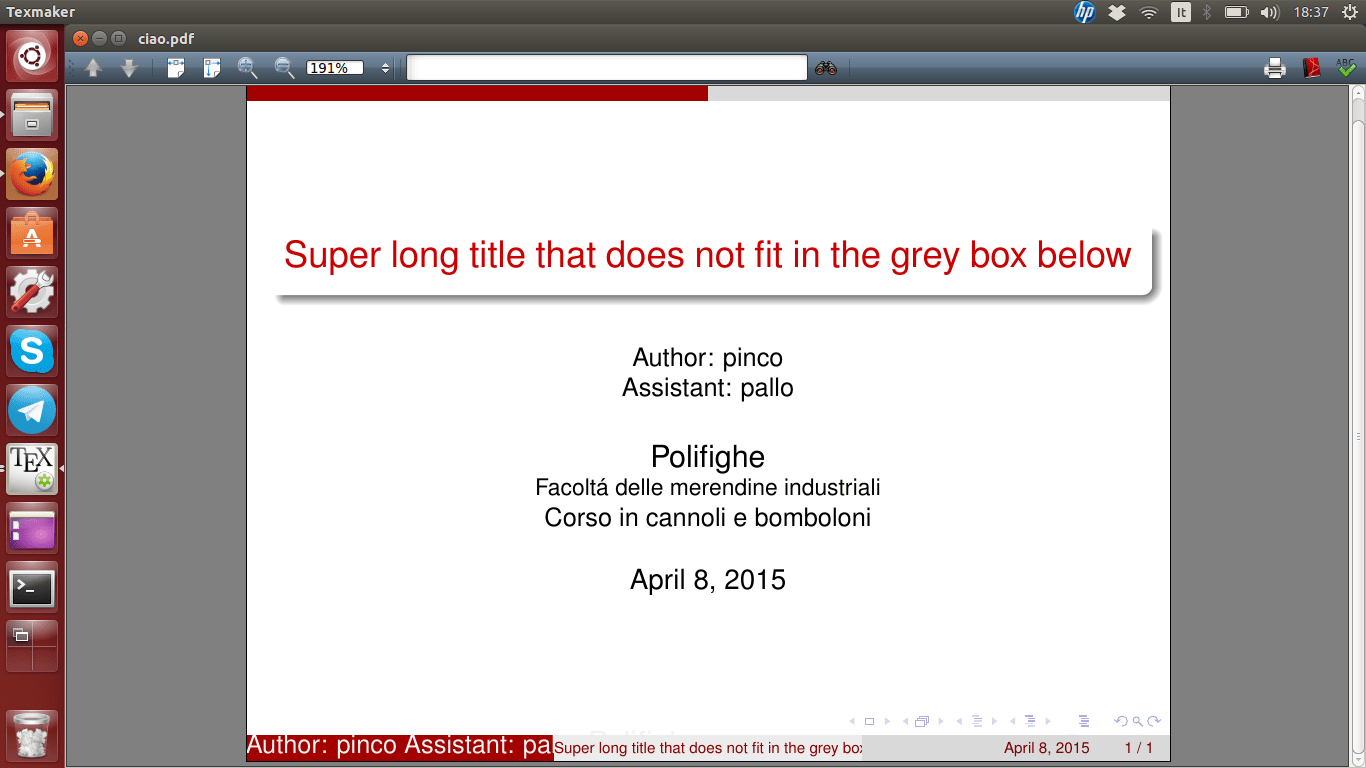The width and height of the screenshot is (1366, 768).
Task: Open the Trash from the launcher
Action: (x=32, y=736)
